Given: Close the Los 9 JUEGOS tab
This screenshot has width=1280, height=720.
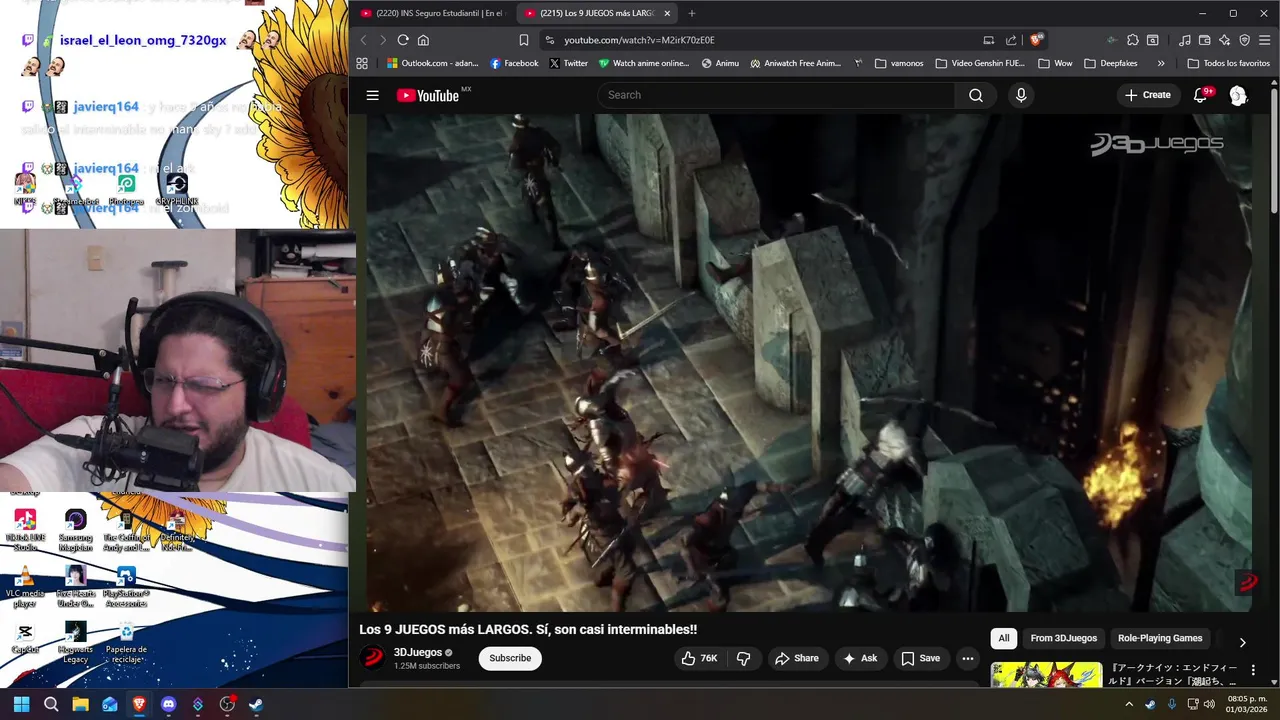Looking at the screenshot, I should [x=667, y=13].
